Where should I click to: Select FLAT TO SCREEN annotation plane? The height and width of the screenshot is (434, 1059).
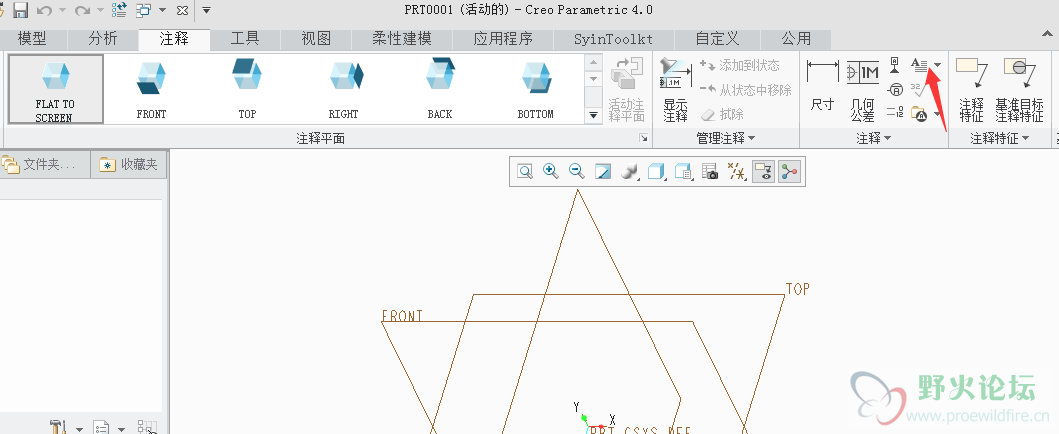[55, 89]
